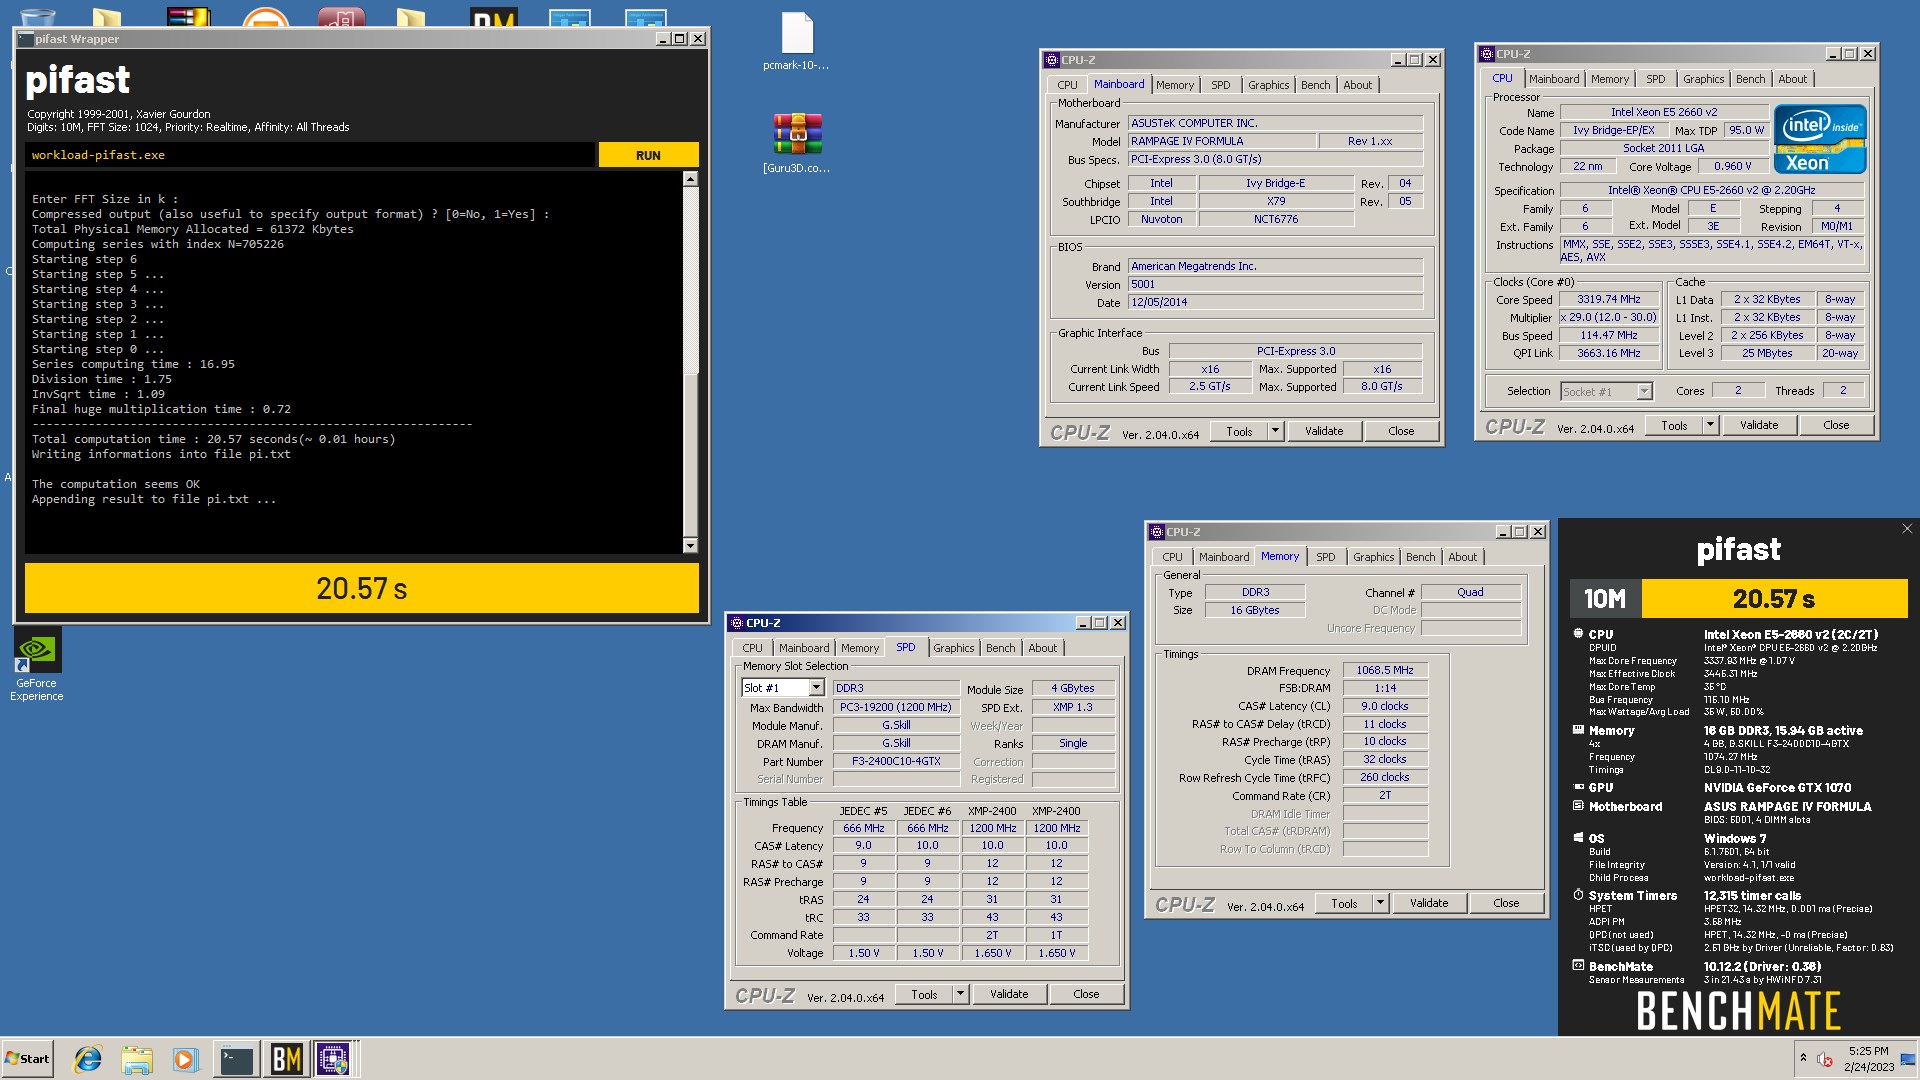The width and height of the screenshot is (1920, 1080).
Task: Open Windows Explorer from the taskbar
Action: point(137,1059)
